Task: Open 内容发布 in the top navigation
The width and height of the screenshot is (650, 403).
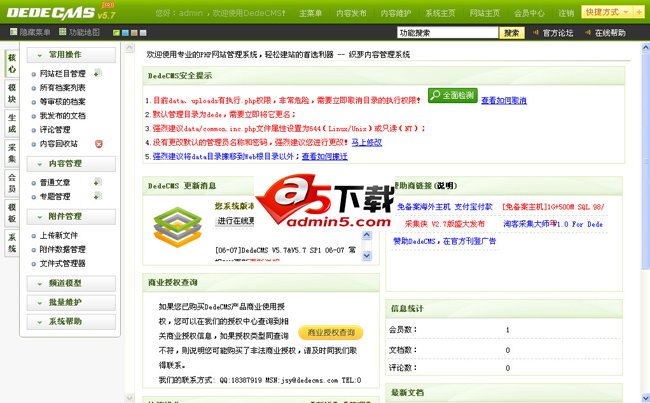Action: (351, 13)
